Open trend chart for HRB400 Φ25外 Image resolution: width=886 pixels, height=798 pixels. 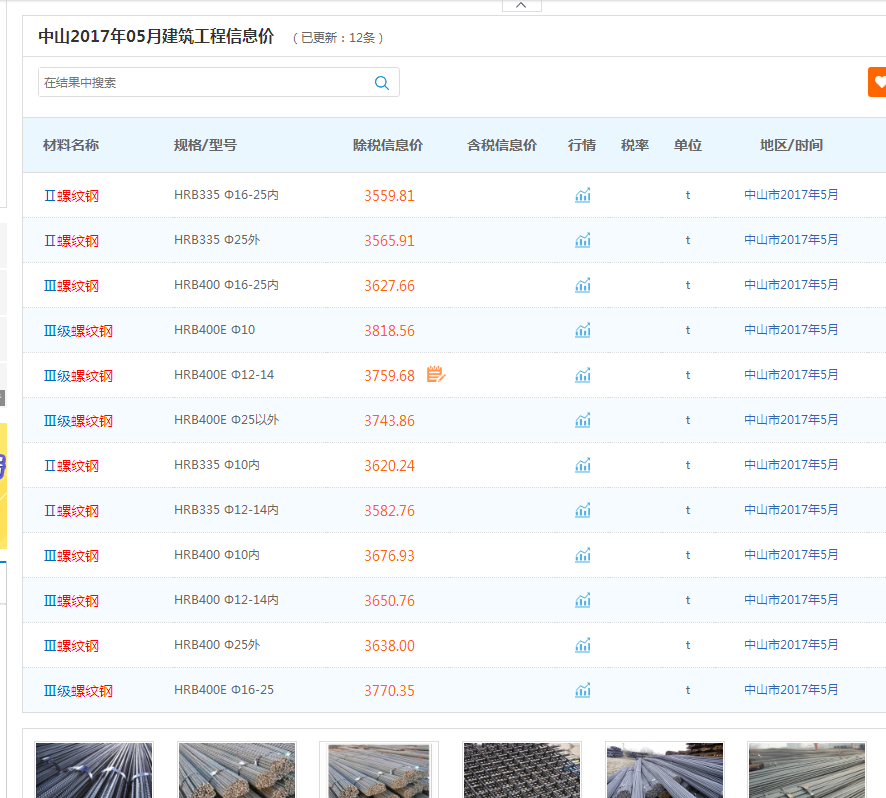tap(583, 645)
